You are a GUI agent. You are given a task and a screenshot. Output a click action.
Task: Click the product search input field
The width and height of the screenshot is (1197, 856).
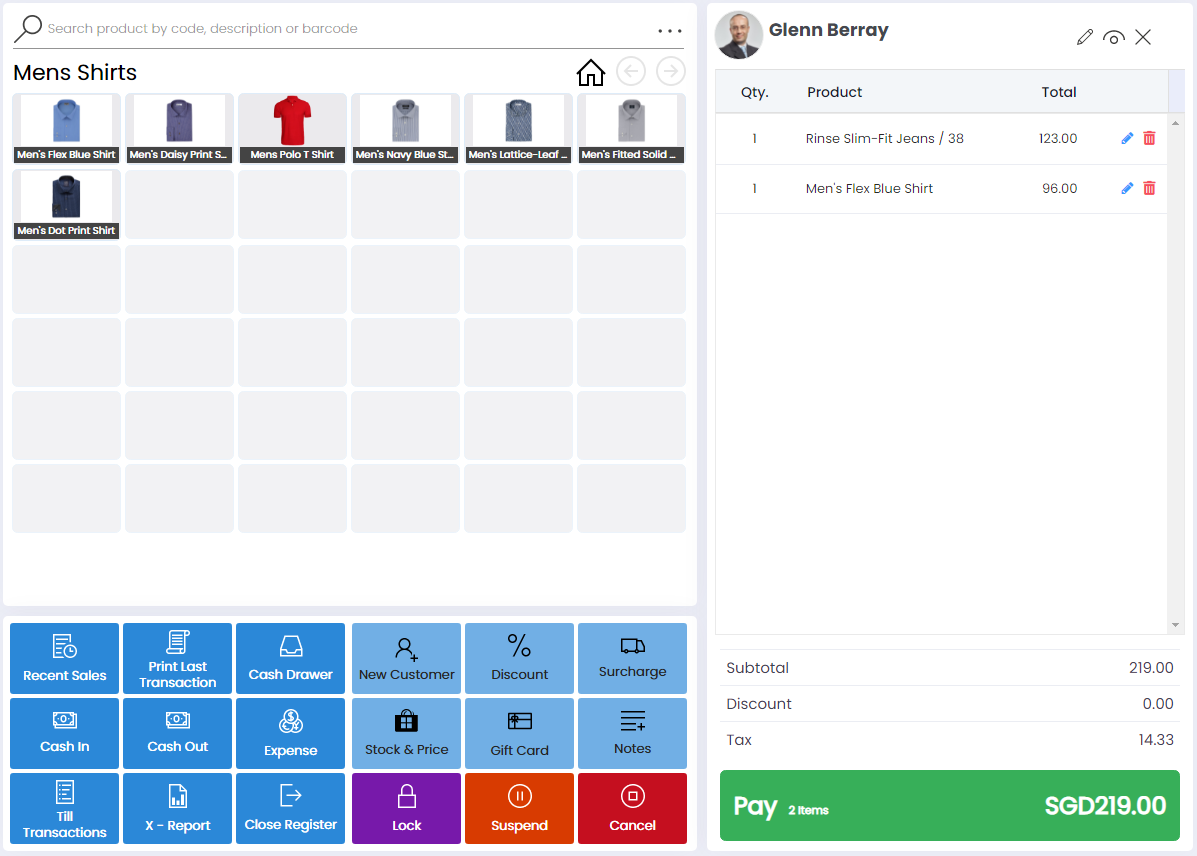(200, 28)
